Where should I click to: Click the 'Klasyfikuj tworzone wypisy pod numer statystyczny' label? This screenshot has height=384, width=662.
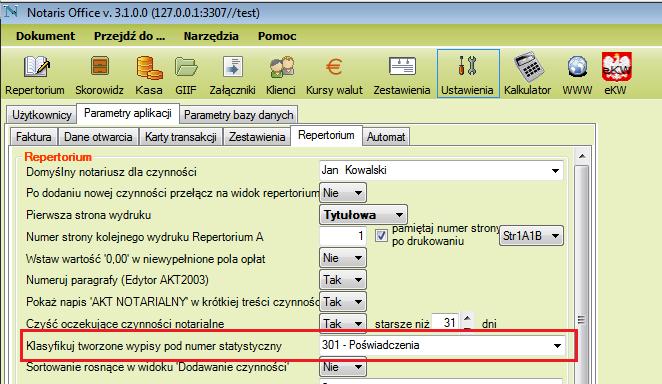(154, 346)
